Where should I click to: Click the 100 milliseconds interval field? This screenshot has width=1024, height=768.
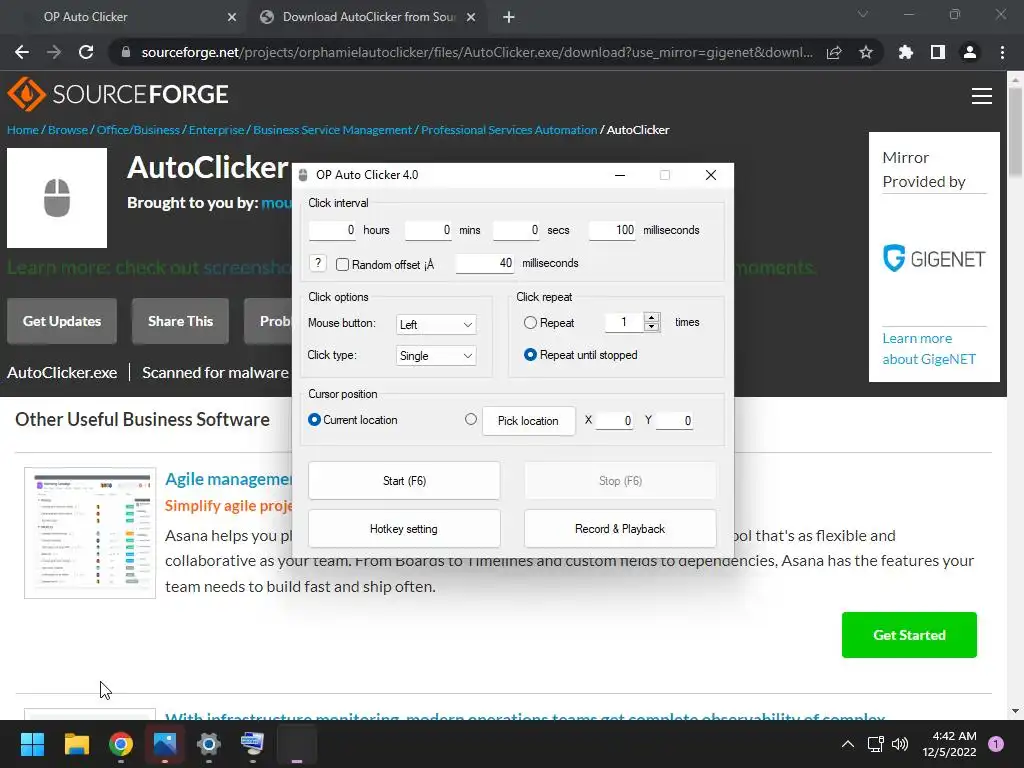point(613,230)
